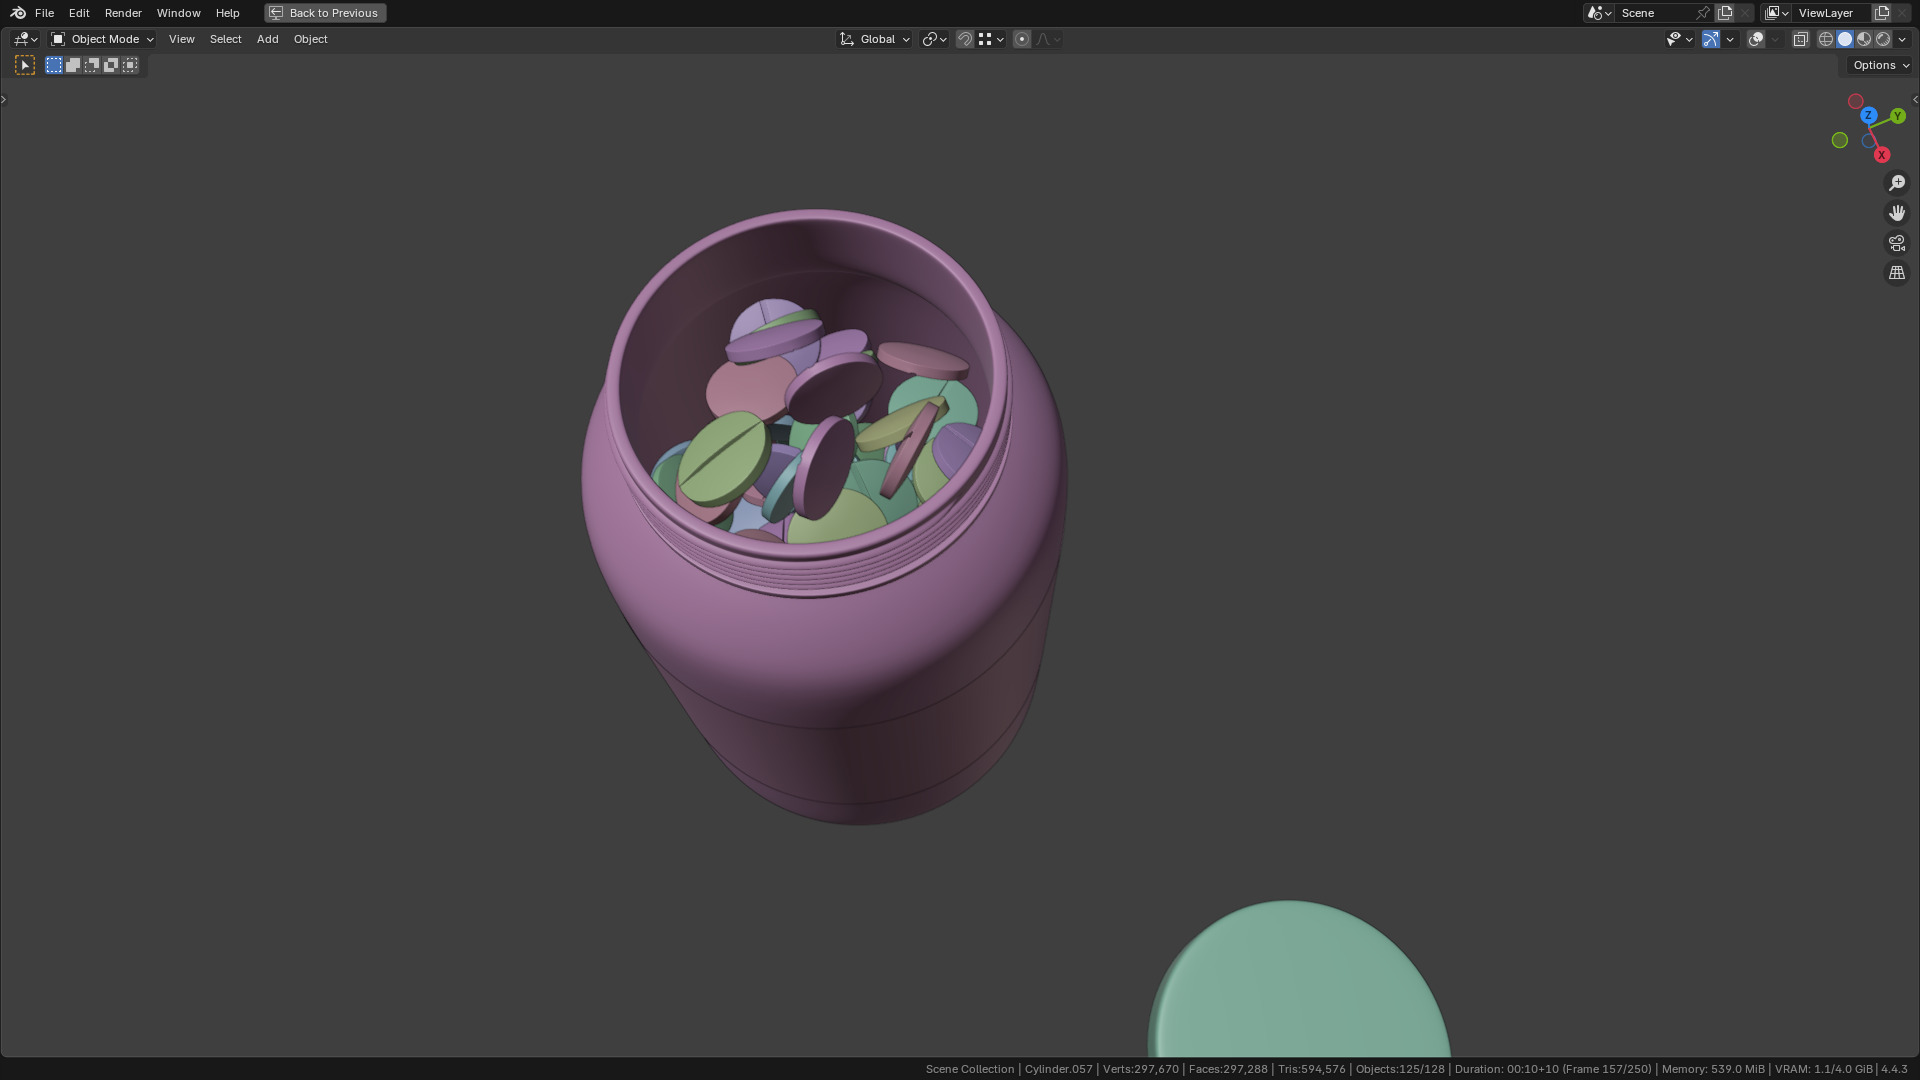Switch to wireframe viewport shading

tap(1826, 39)
